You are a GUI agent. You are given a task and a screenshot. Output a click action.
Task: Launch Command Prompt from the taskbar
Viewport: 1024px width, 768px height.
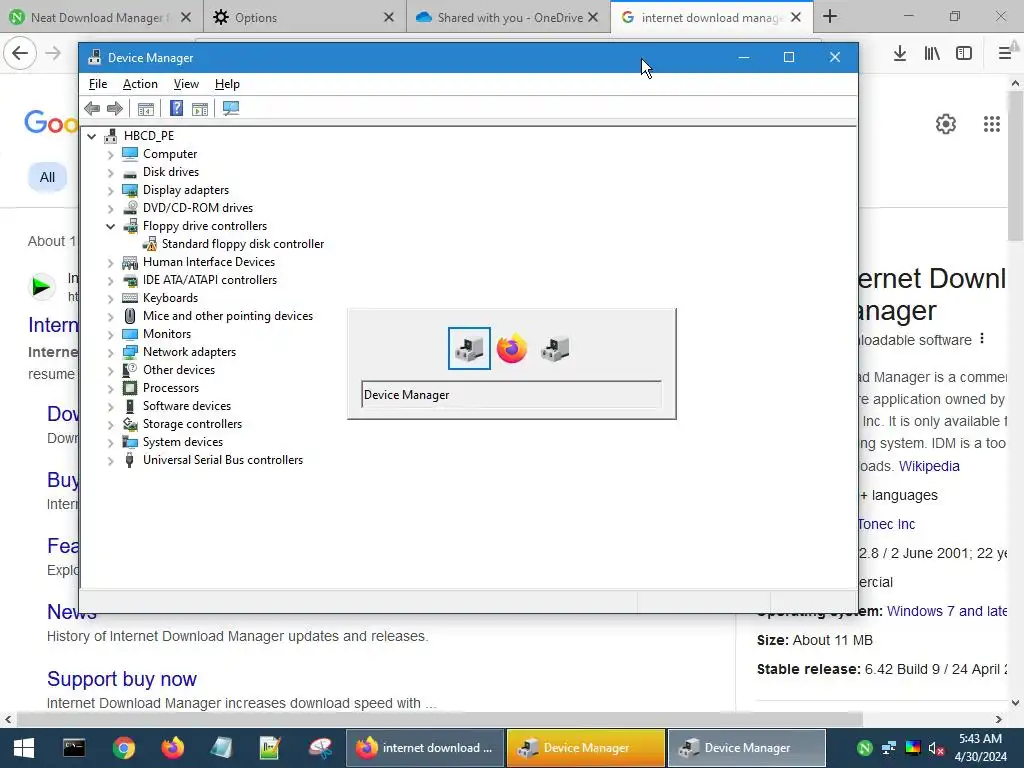point(74,748)
